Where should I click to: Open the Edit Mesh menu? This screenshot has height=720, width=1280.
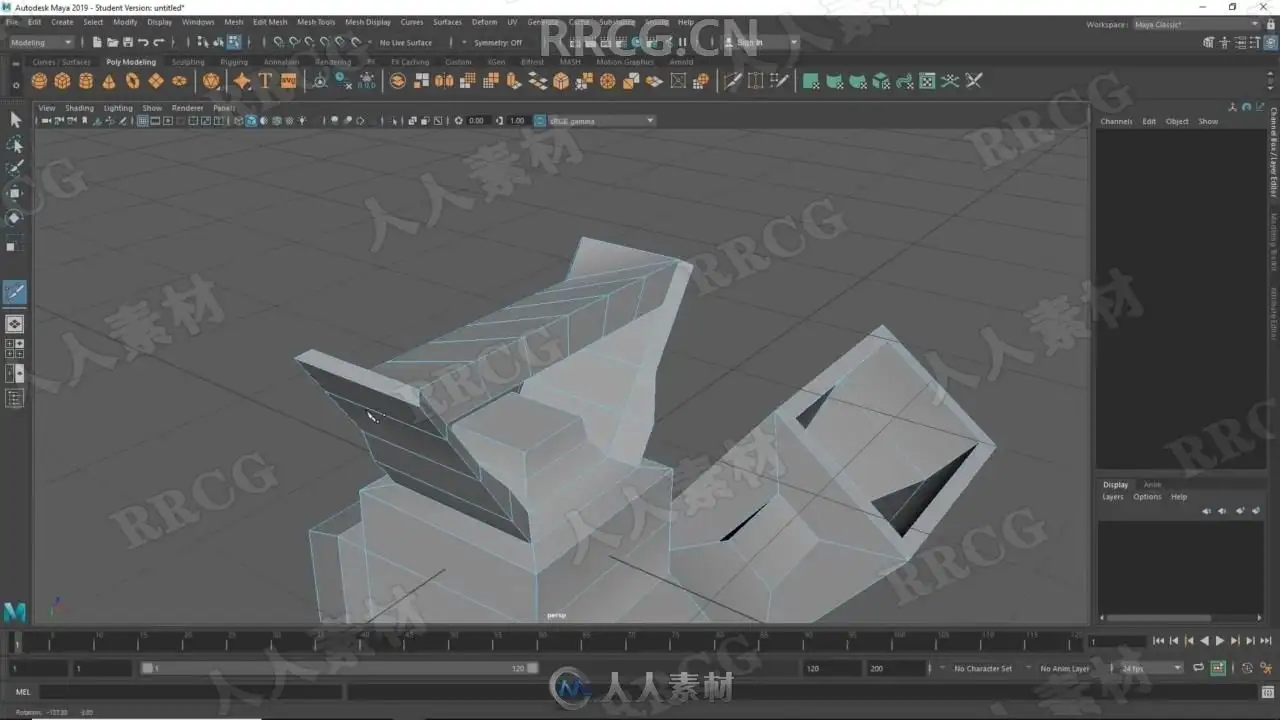270,22
